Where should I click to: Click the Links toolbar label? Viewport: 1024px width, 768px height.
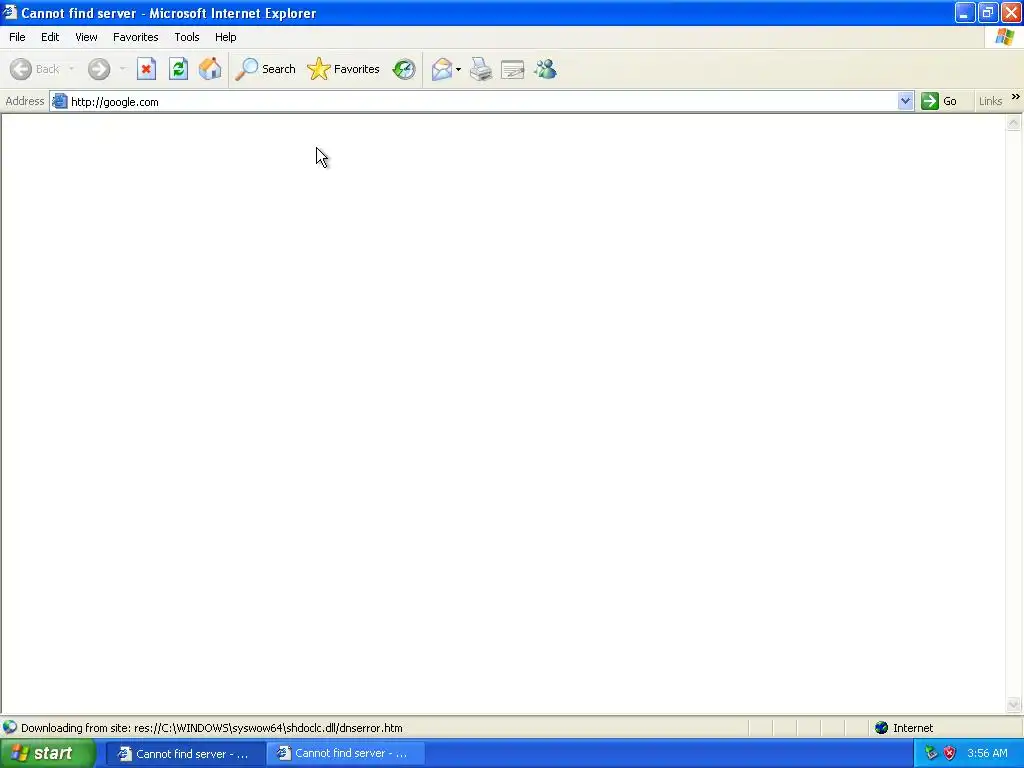(x=990, y=101)
